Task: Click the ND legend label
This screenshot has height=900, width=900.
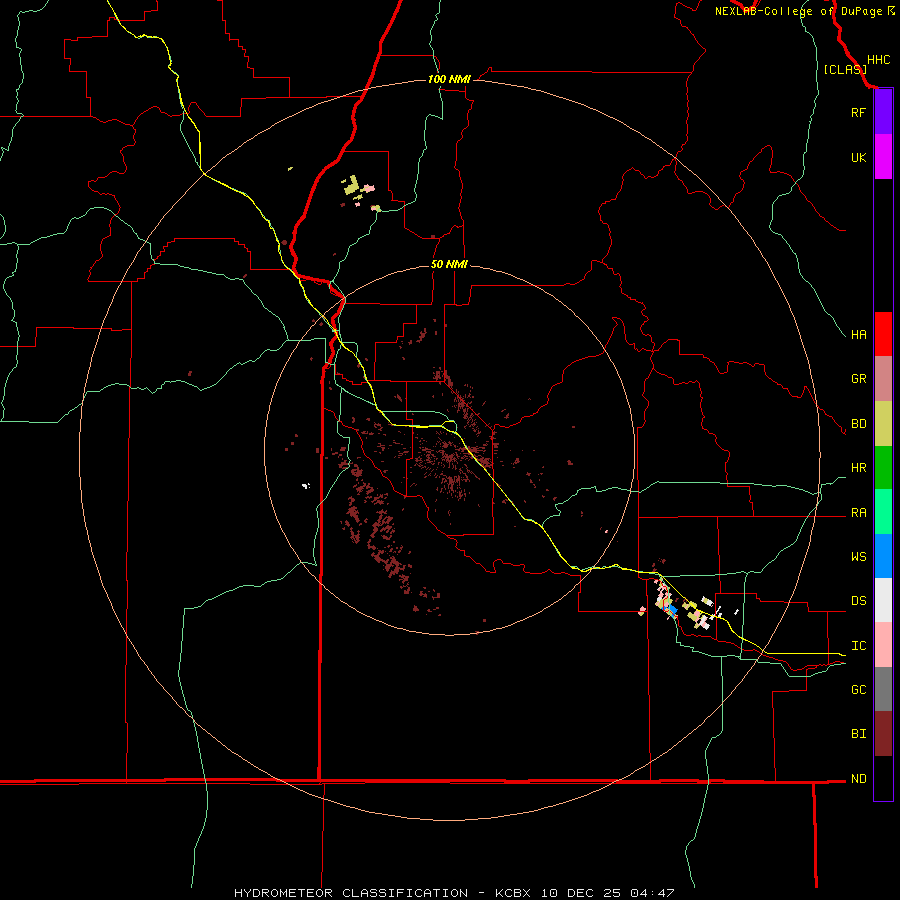Action: coord(858,779)
